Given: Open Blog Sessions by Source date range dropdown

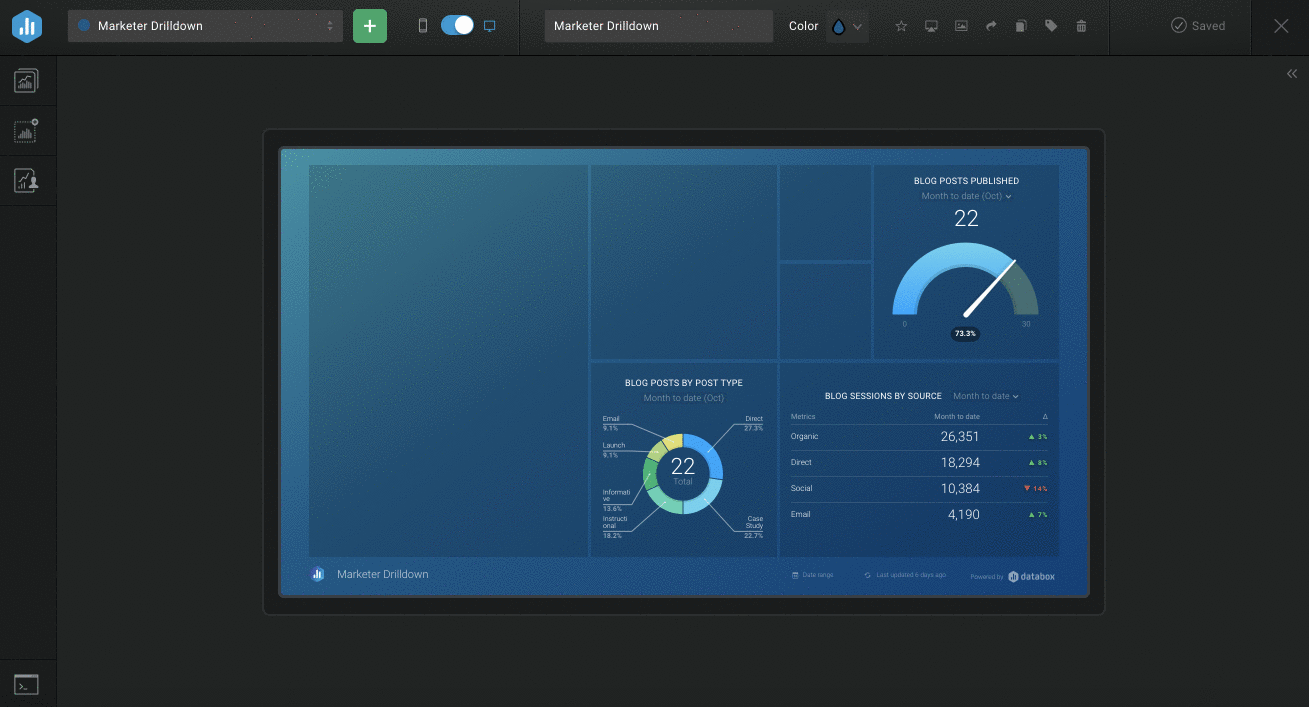Looking at the screenshot, I should [985, 396].
